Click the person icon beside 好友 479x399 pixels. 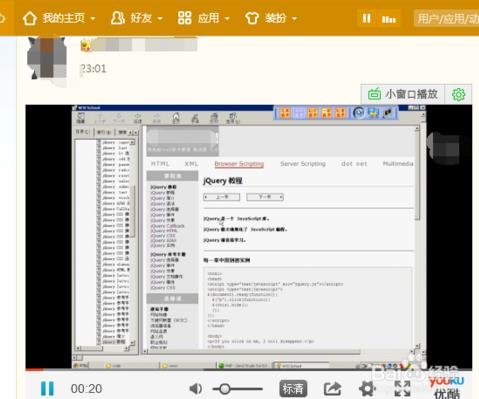118,18
